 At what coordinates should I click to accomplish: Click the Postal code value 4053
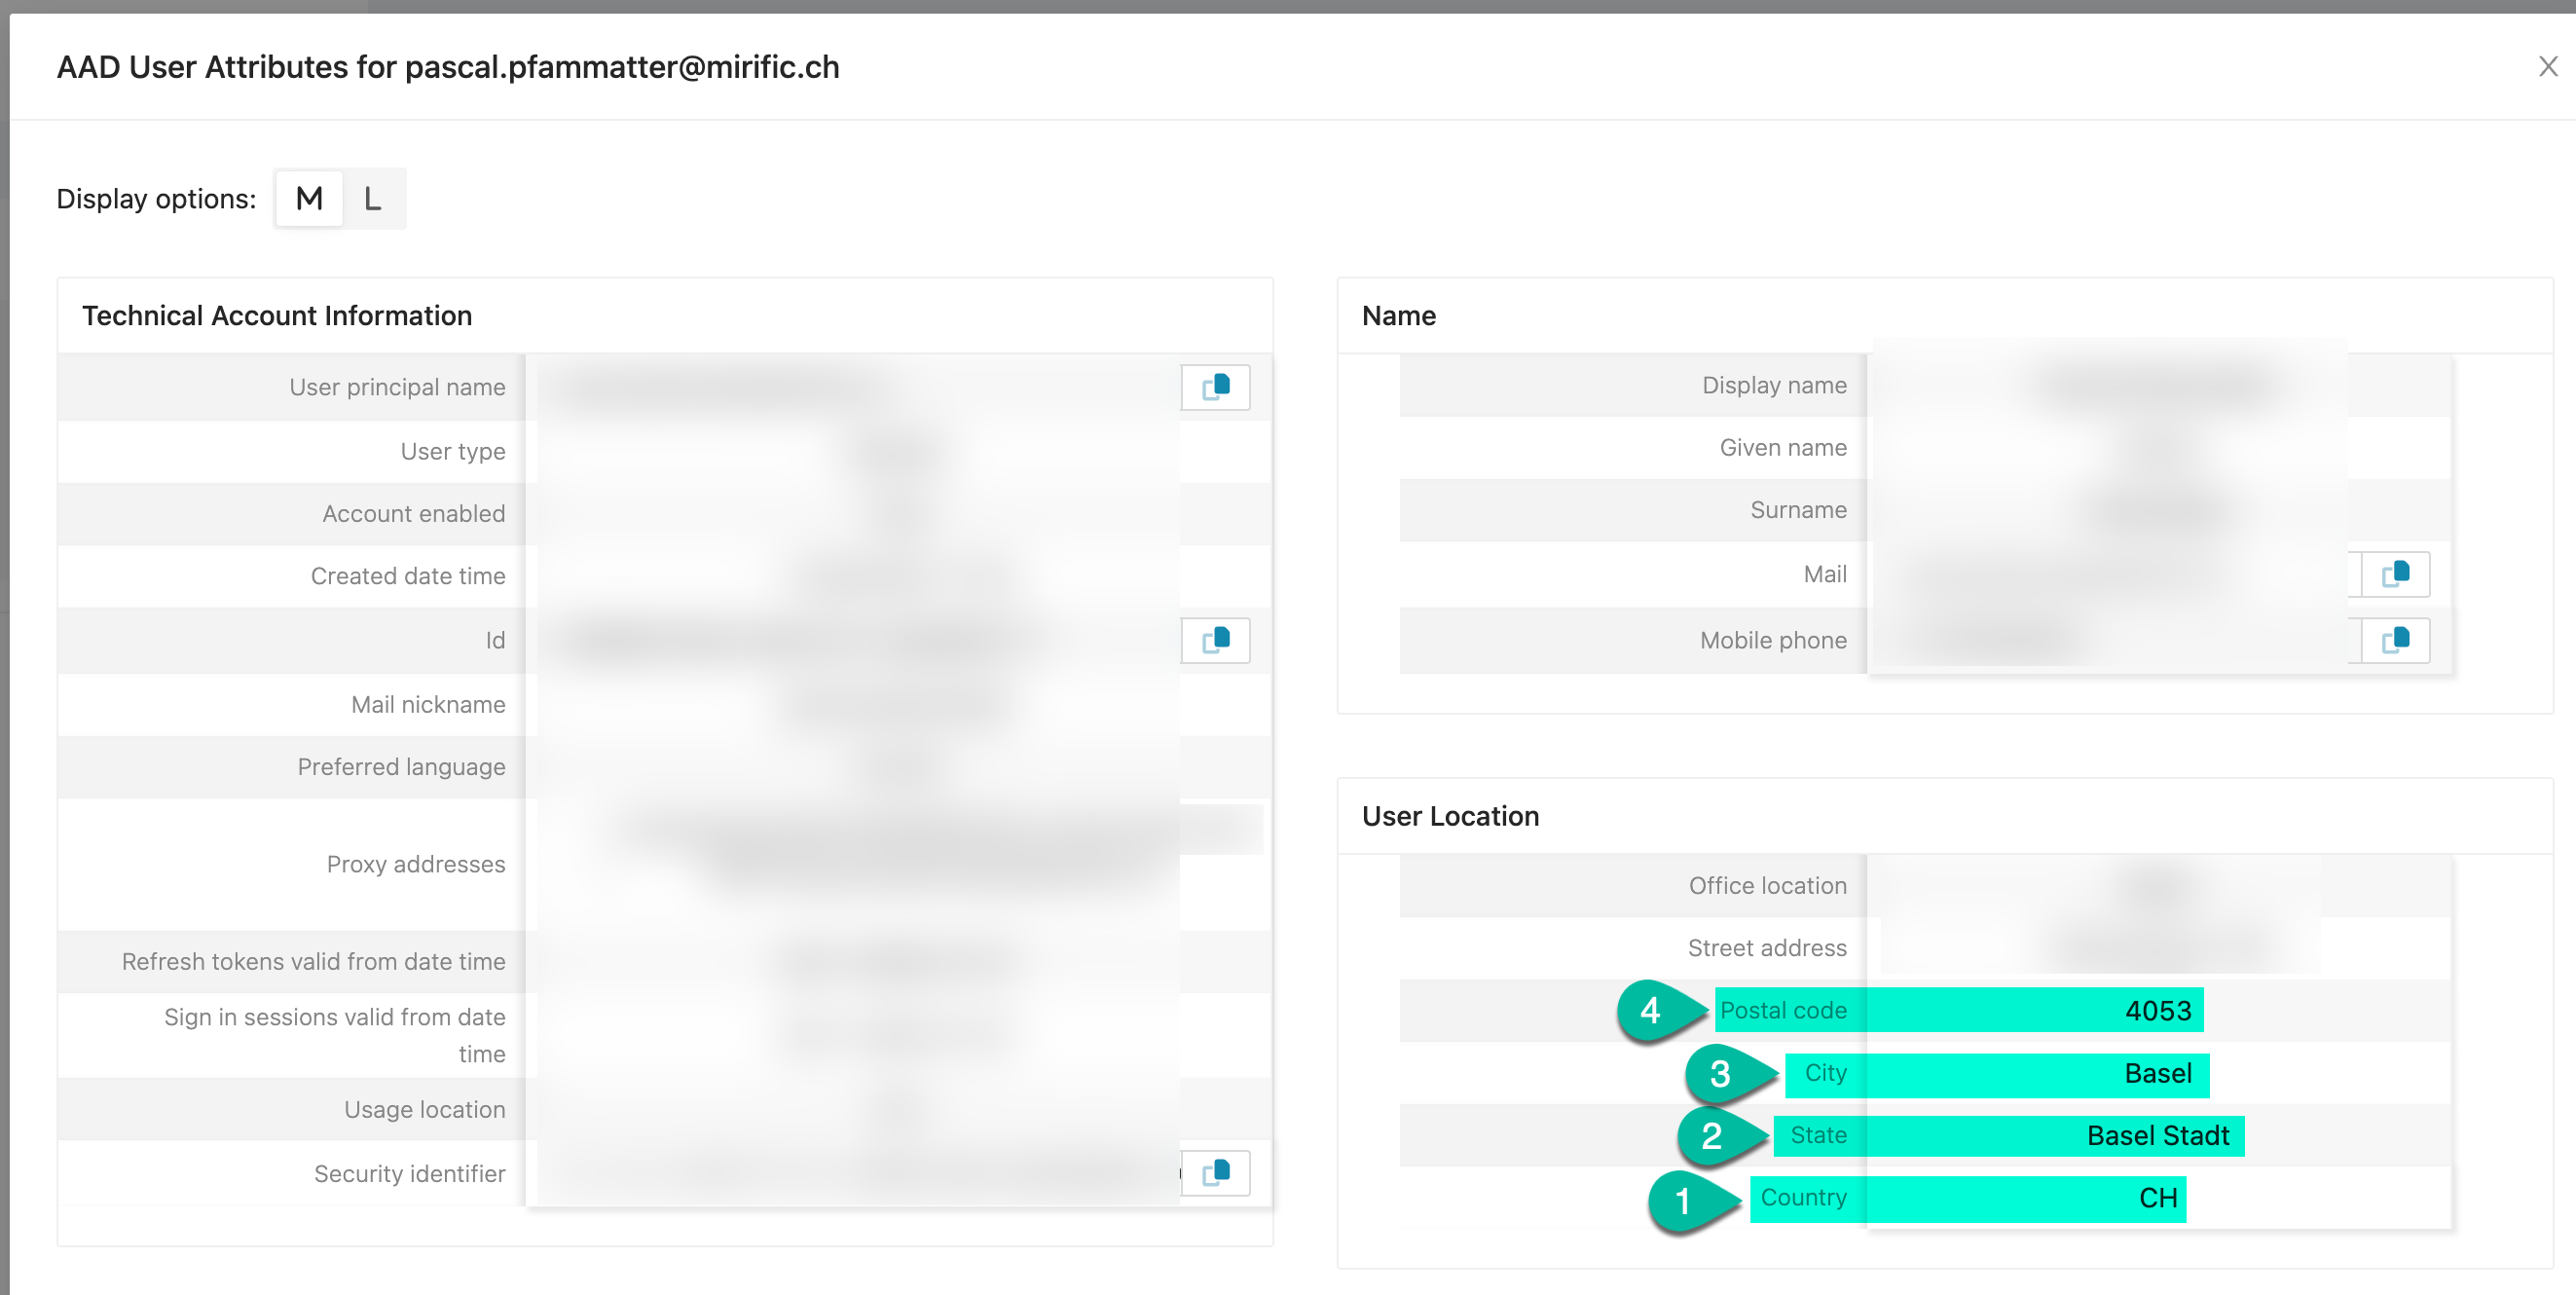[x=2157, y=1011]
